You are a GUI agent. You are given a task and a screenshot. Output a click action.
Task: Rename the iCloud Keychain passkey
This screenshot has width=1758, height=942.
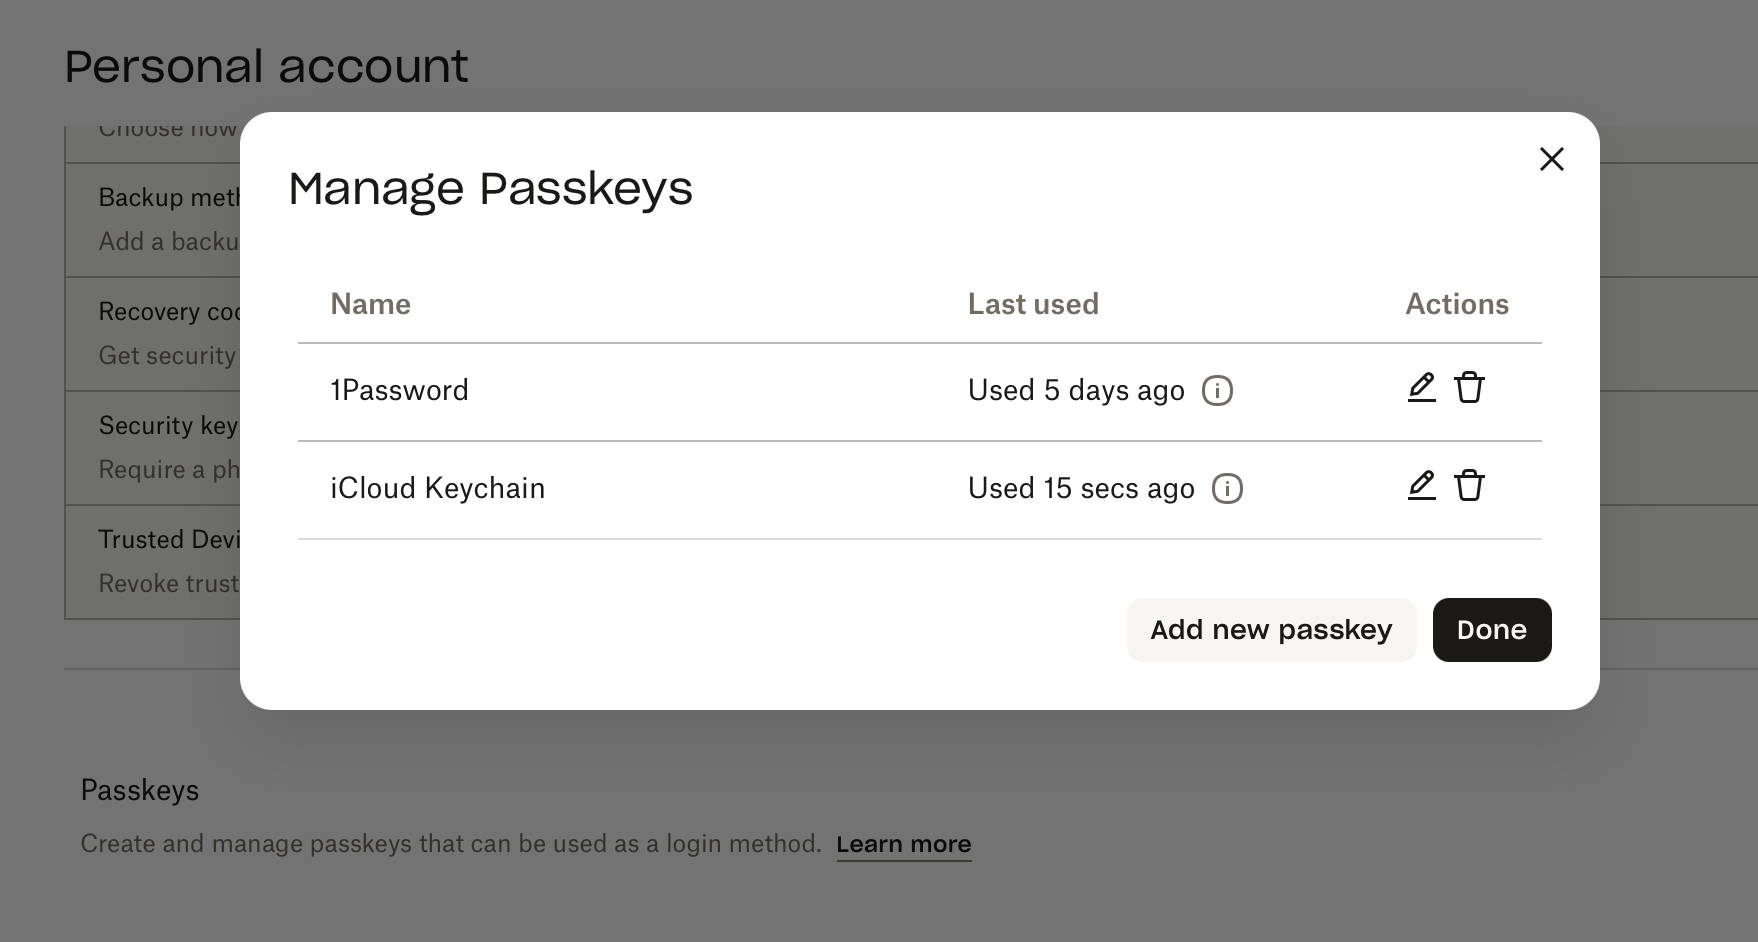[1421, 486]
